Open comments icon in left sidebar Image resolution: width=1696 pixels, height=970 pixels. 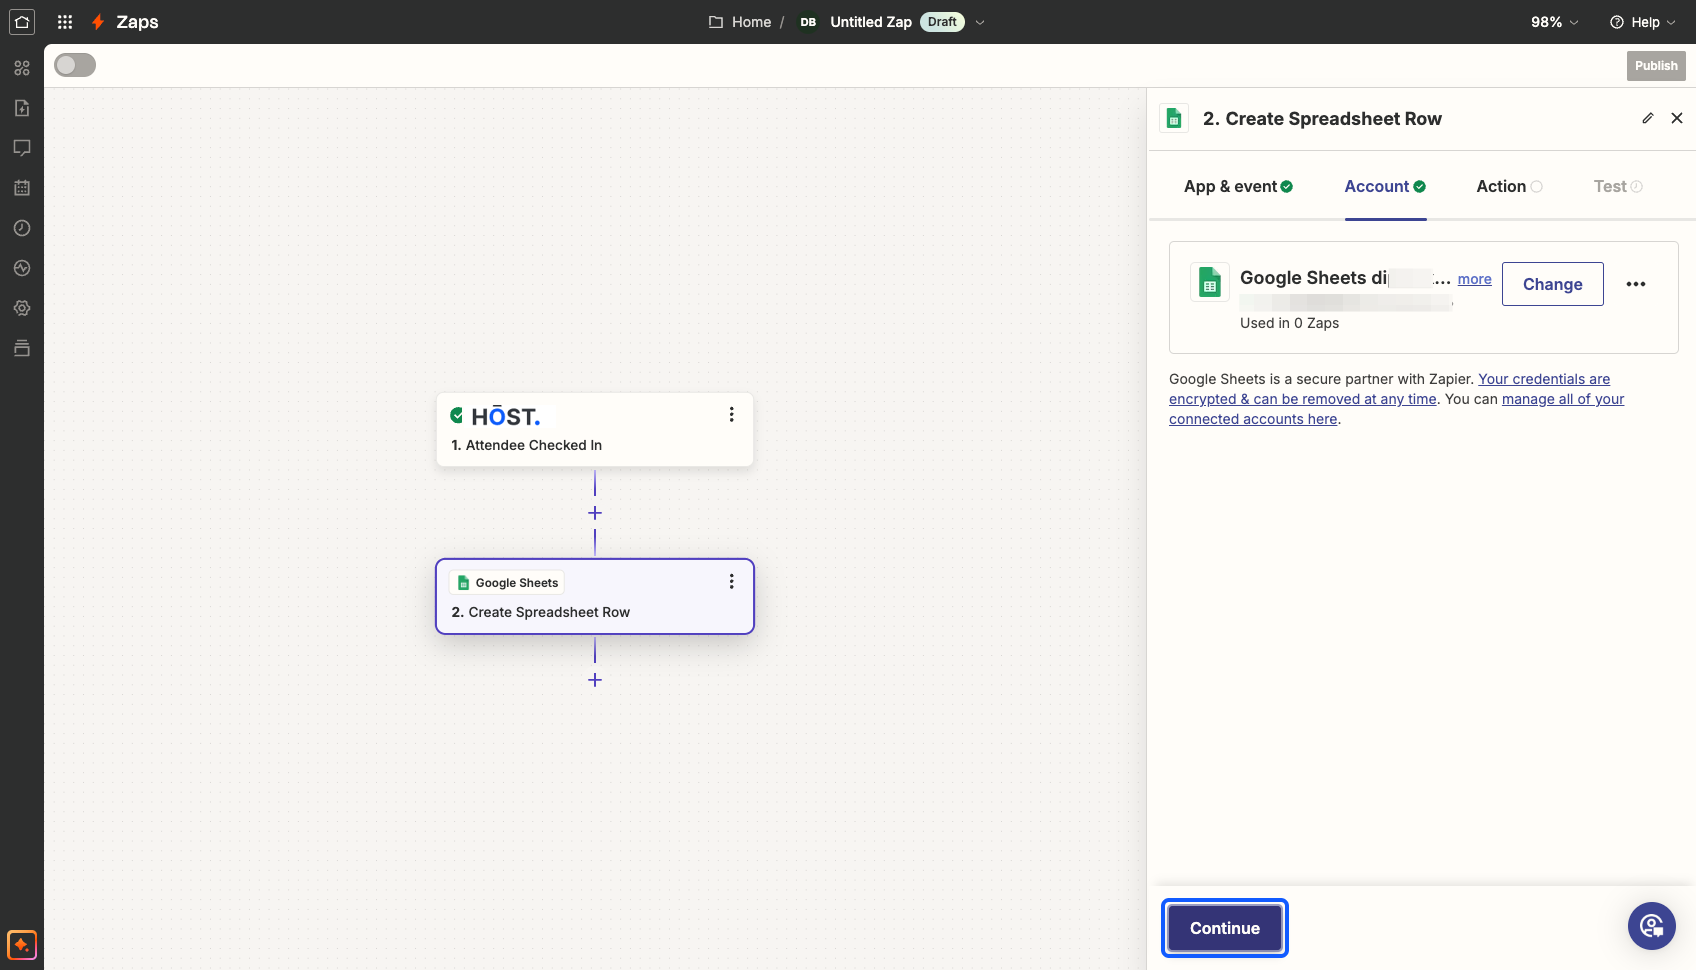(22, 148)
